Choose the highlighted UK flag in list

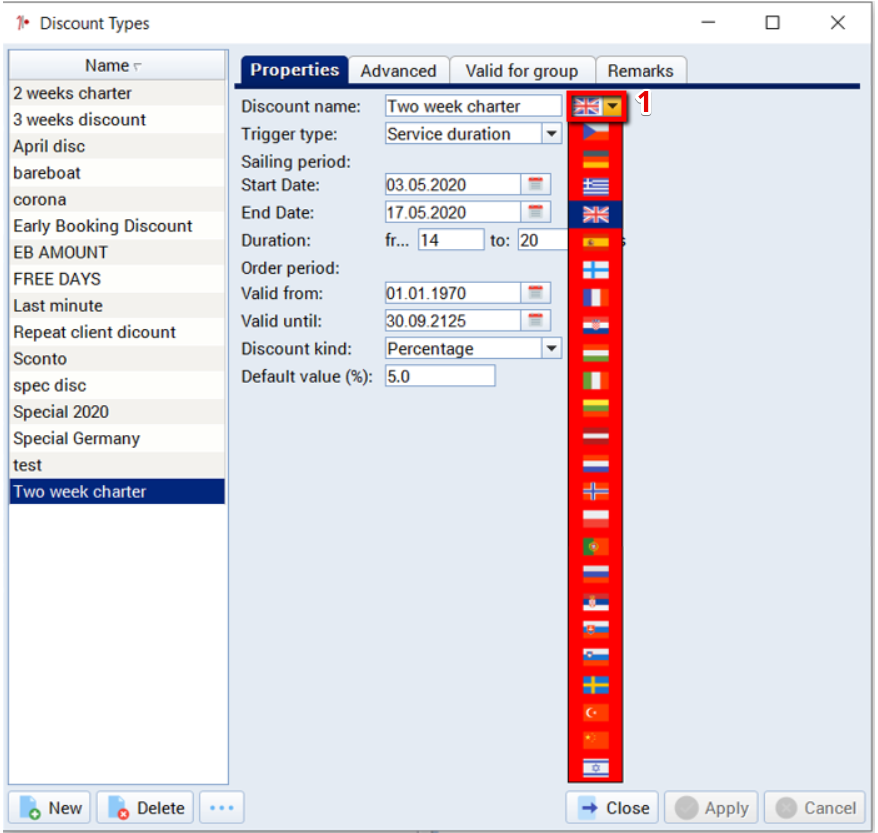click(595, 214)
